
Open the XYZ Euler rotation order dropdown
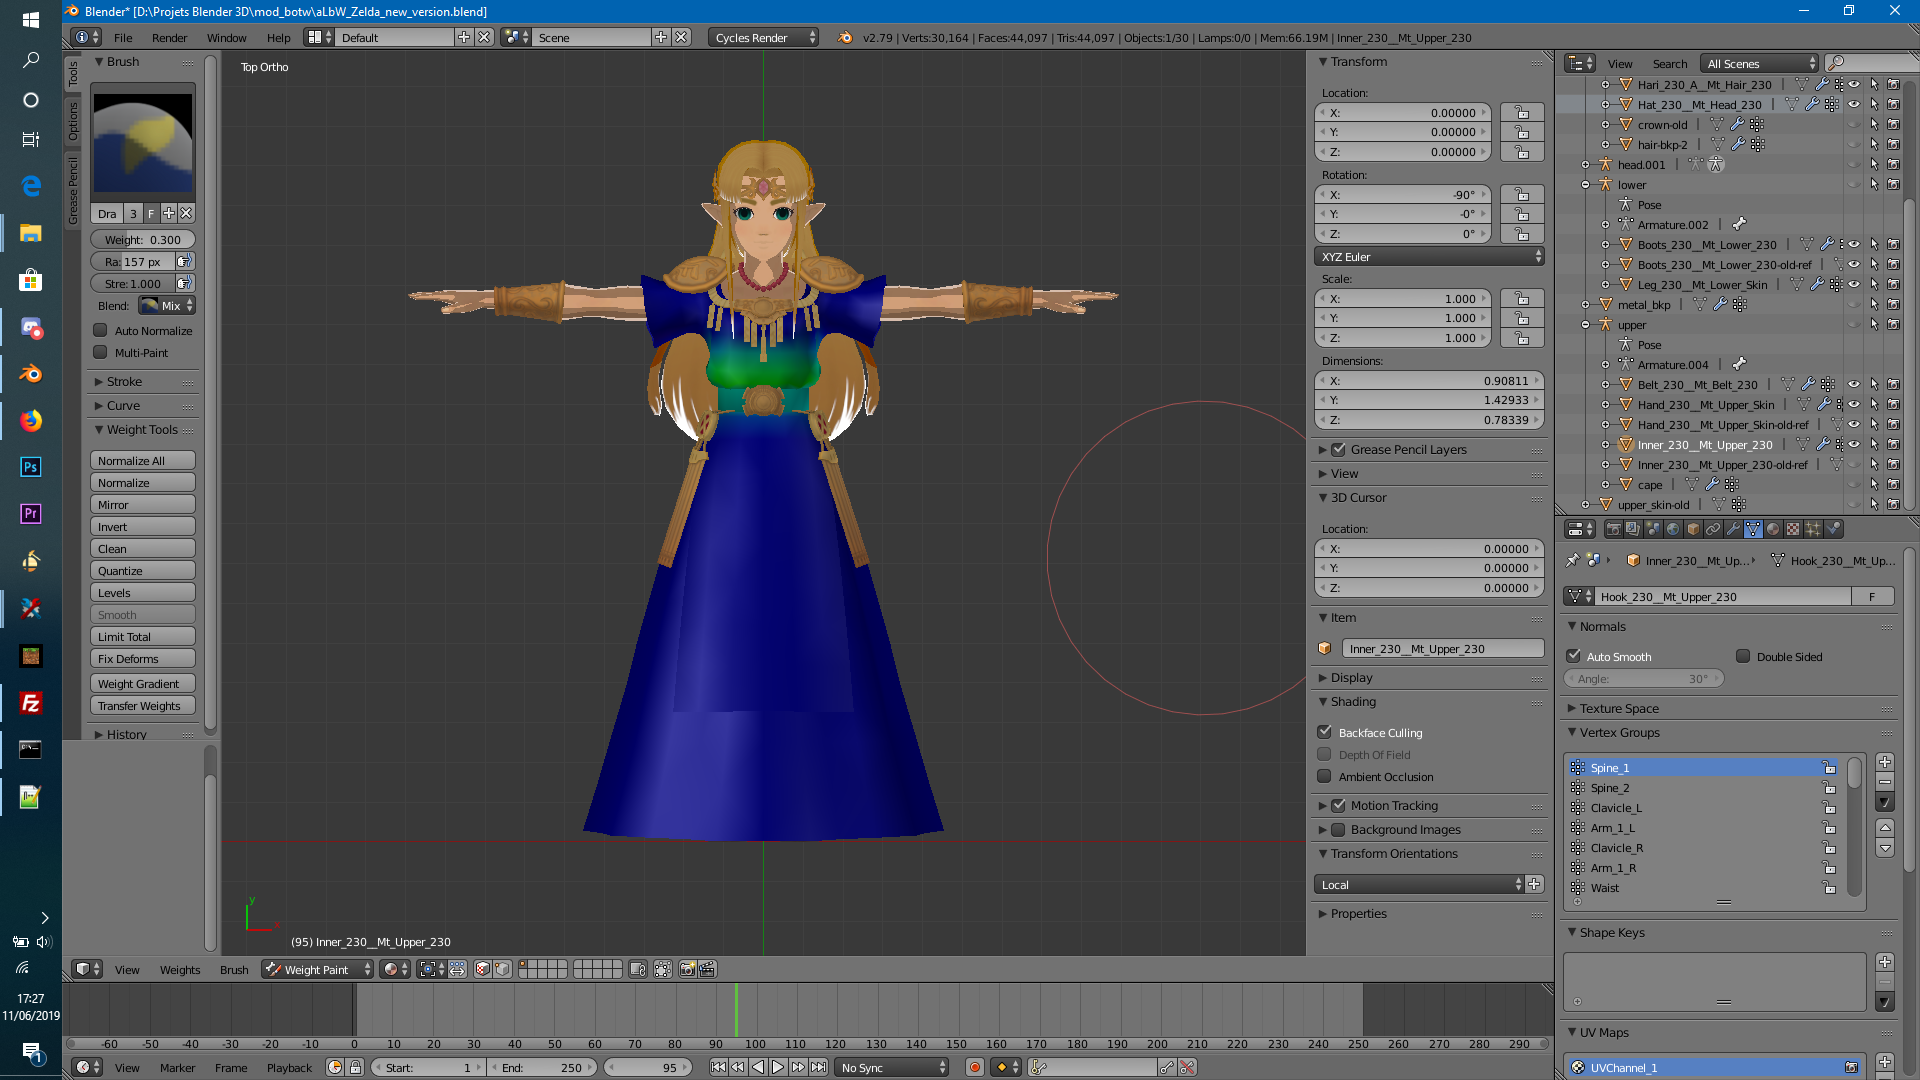[1429, 256]
